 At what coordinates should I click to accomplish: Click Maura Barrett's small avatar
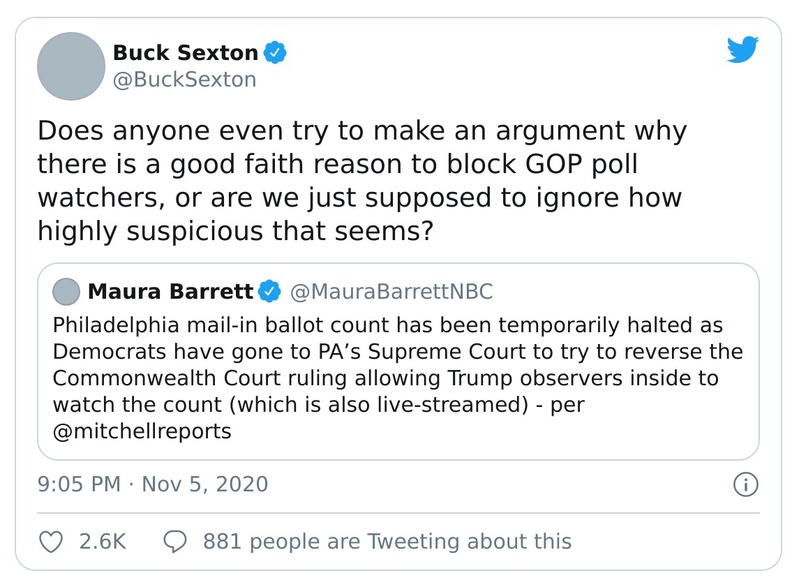[65, 292]
